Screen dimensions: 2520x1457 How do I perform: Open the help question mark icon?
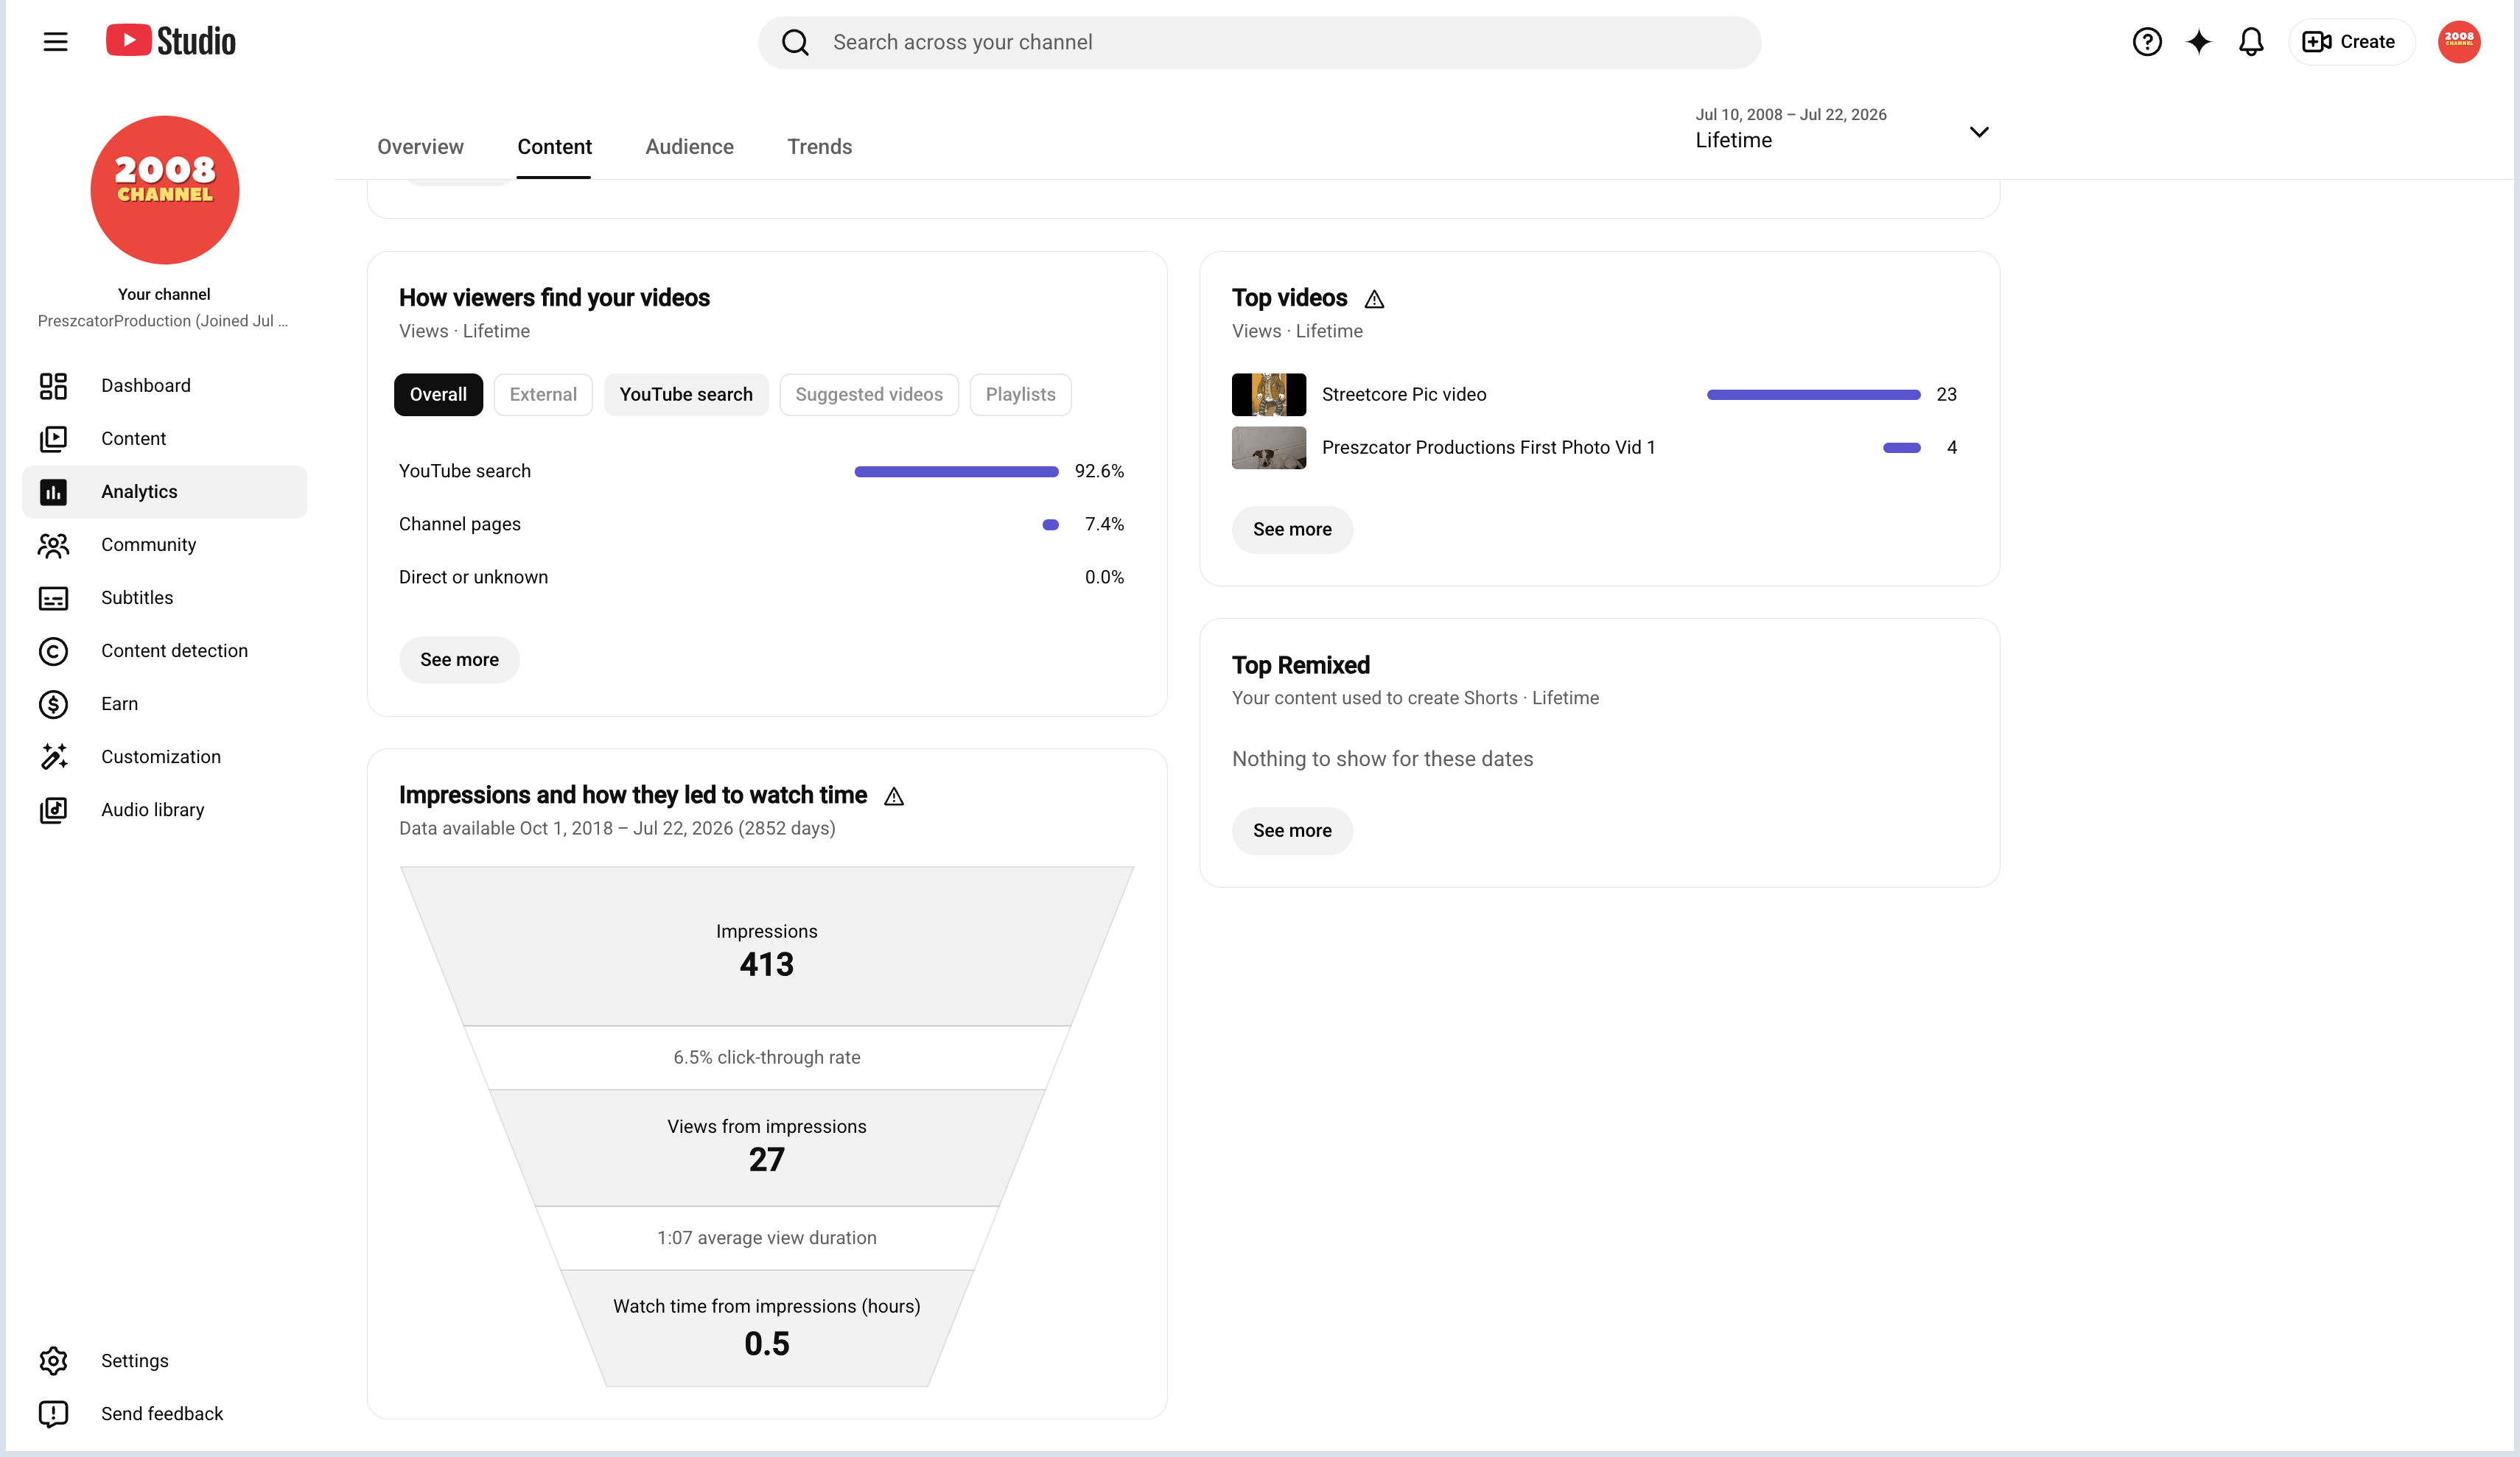(2146, 42)
